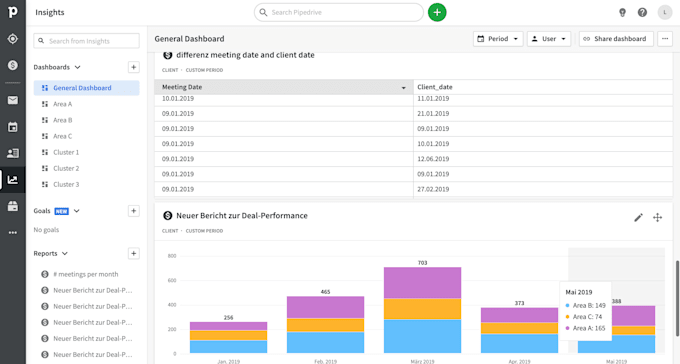This screenshot has height=364, width=680.
Task: Click the Pipedrive logo icon
Action: [x=13, y=12]
